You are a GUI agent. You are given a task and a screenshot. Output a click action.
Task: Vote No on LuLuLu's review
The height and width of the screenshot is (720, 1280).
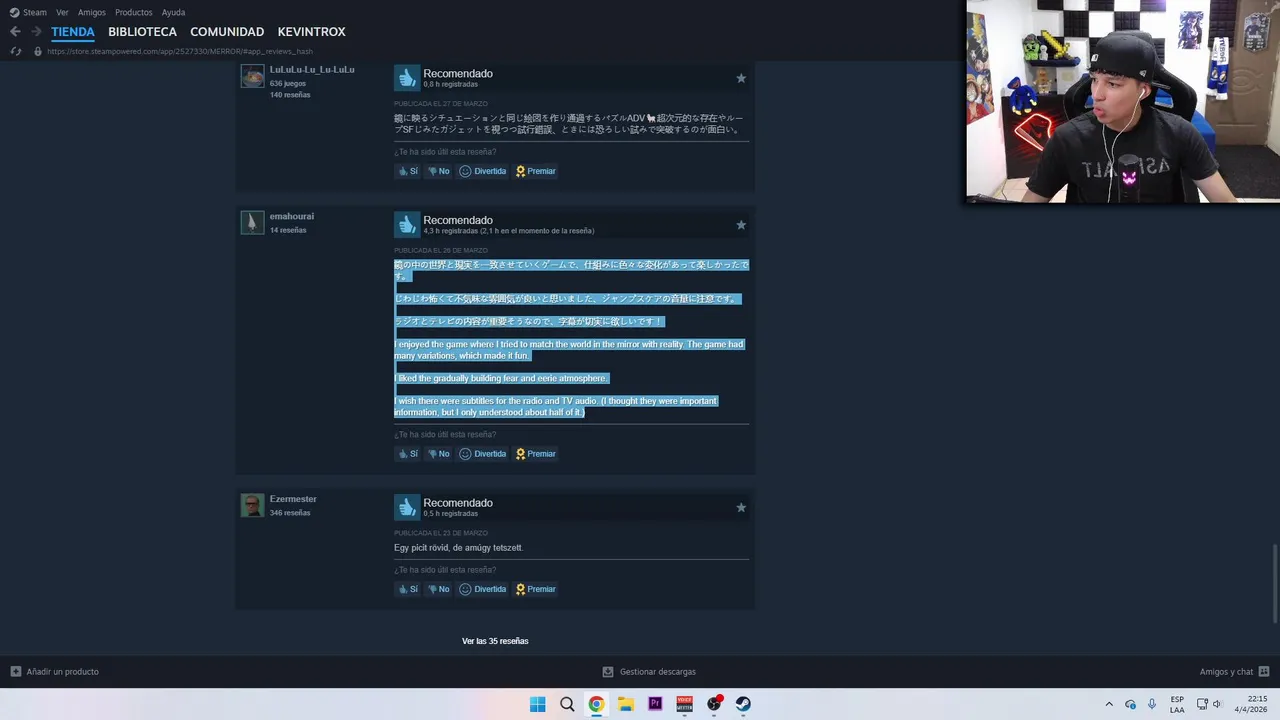[x=439, y=171]
